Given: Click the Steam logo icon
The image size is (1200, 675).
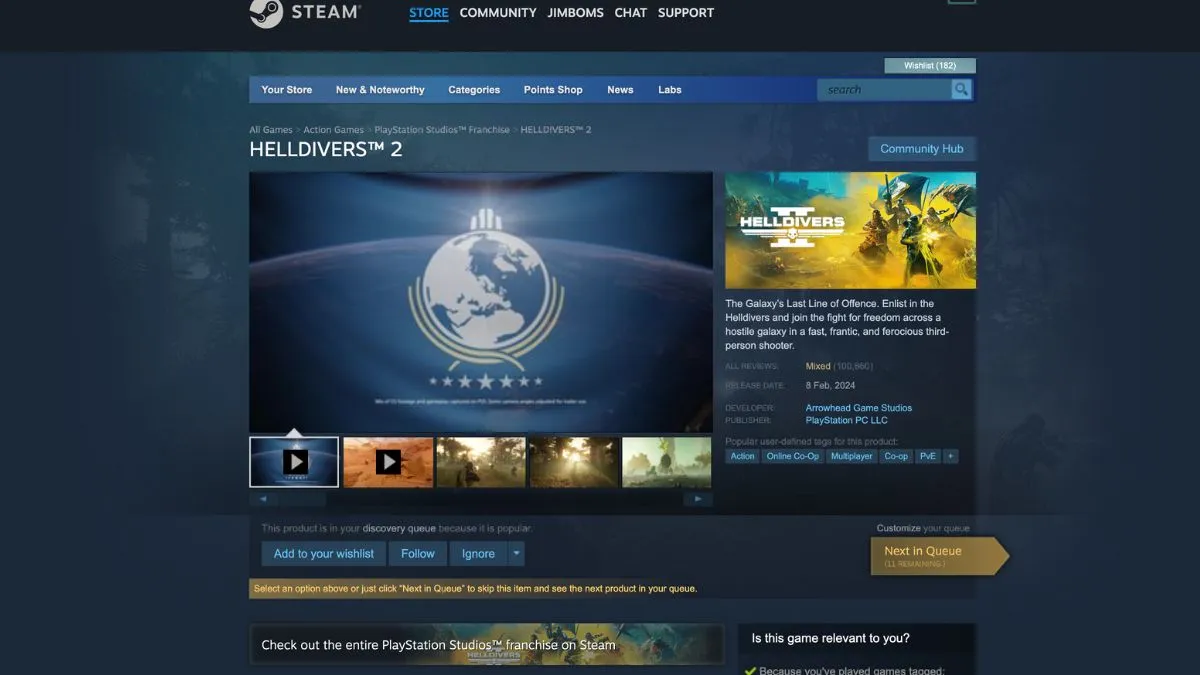Looking at the screenshot, I should pyautogui.click(x=265, y=13).
